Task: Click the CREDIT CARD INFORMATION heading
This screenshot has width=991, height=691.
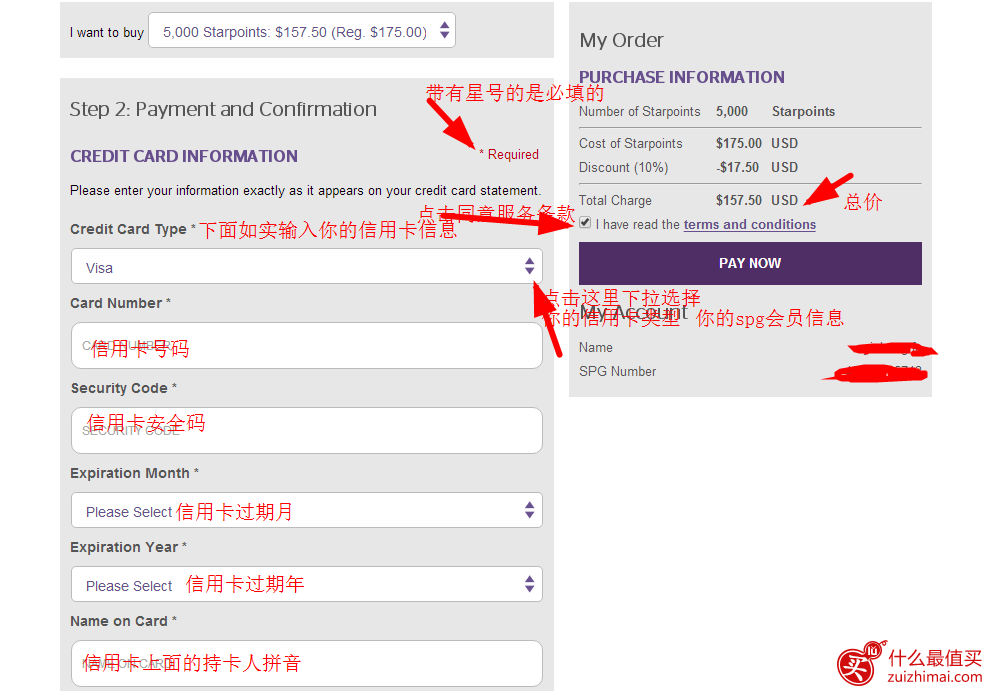Action: (x=184, y=156)
